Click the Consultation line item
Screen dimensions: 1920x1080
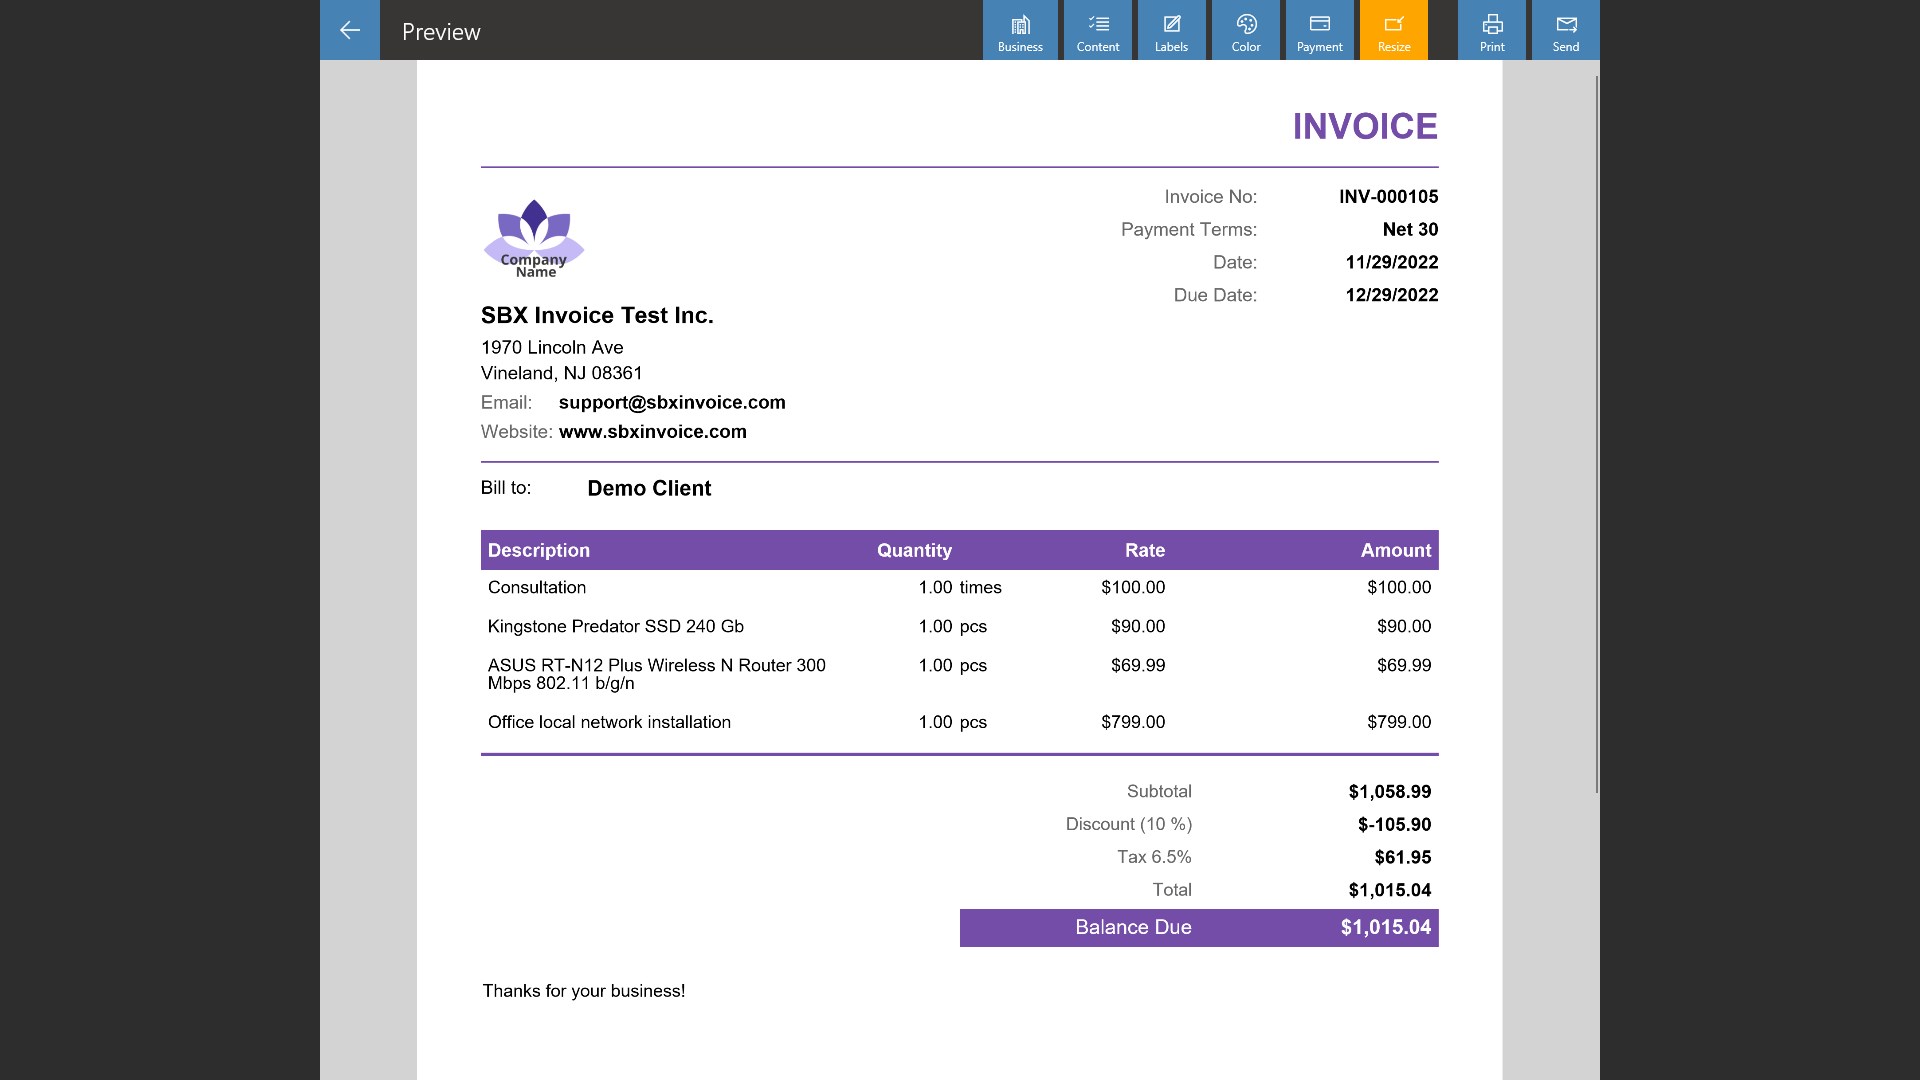coord(536,587)
